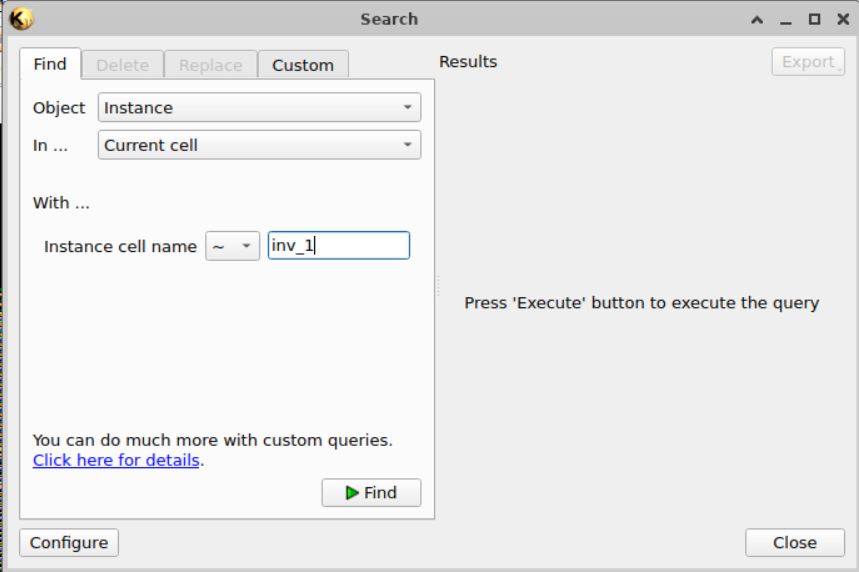859x572 pixels.
Task: Minimize the Search dialog window
Action: click(786, 19)
